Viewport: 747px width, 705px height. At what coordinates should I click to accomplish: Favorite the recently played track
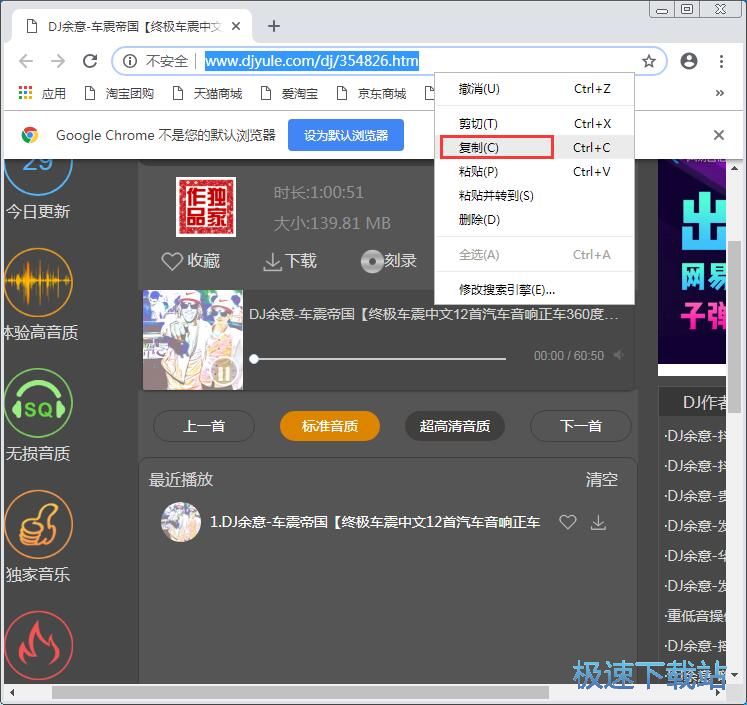pos(568,522)
